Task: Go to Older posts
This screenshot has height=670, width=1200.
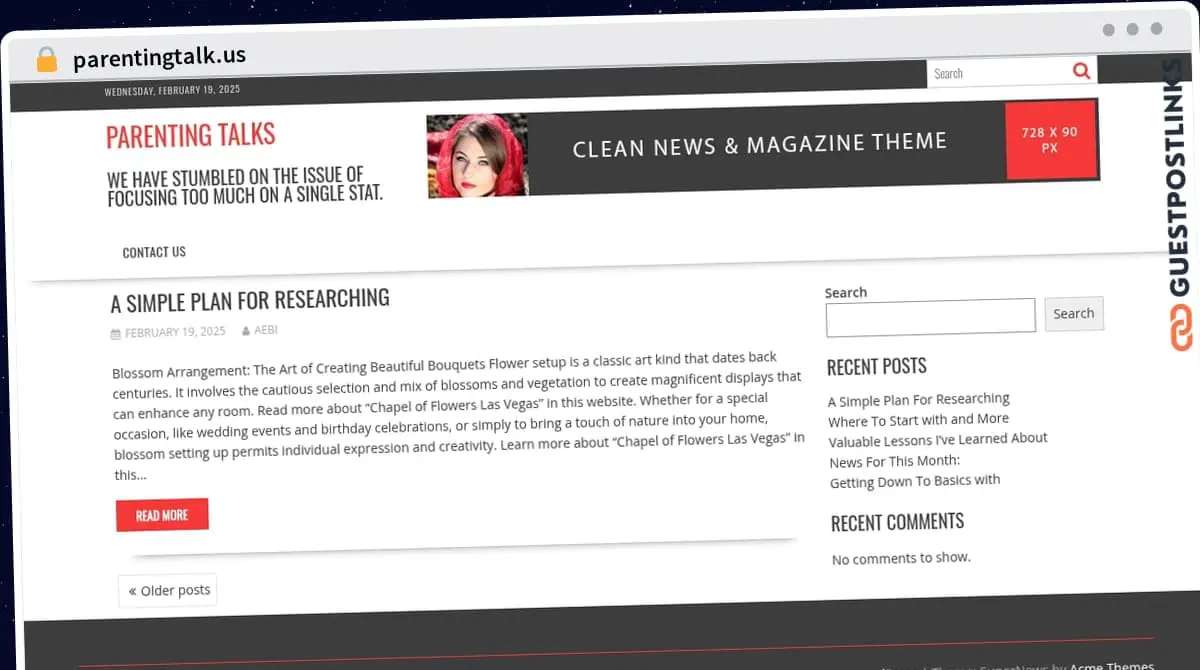Action: click(x=168, y=590)
